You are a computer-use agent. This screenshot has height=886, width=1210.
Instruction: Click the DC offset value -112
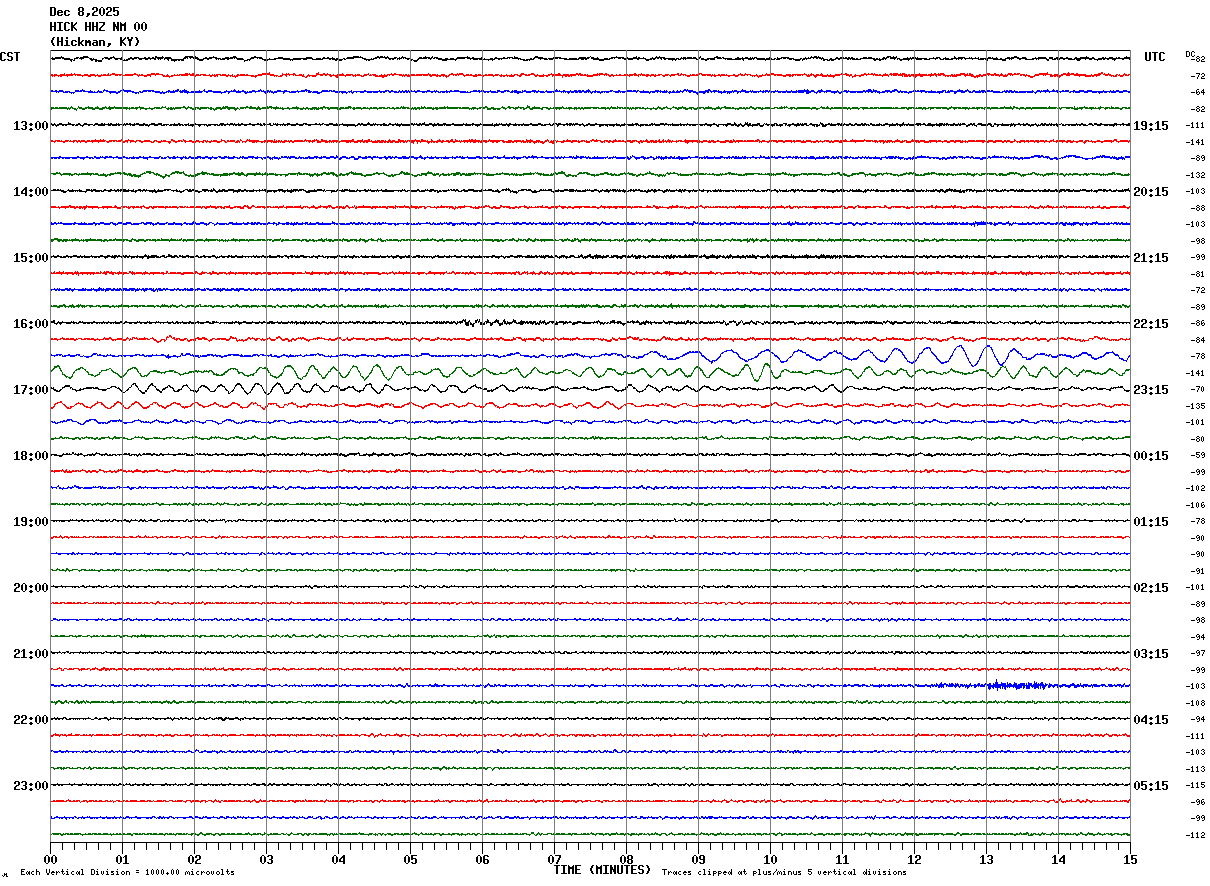click(1194, 835)
